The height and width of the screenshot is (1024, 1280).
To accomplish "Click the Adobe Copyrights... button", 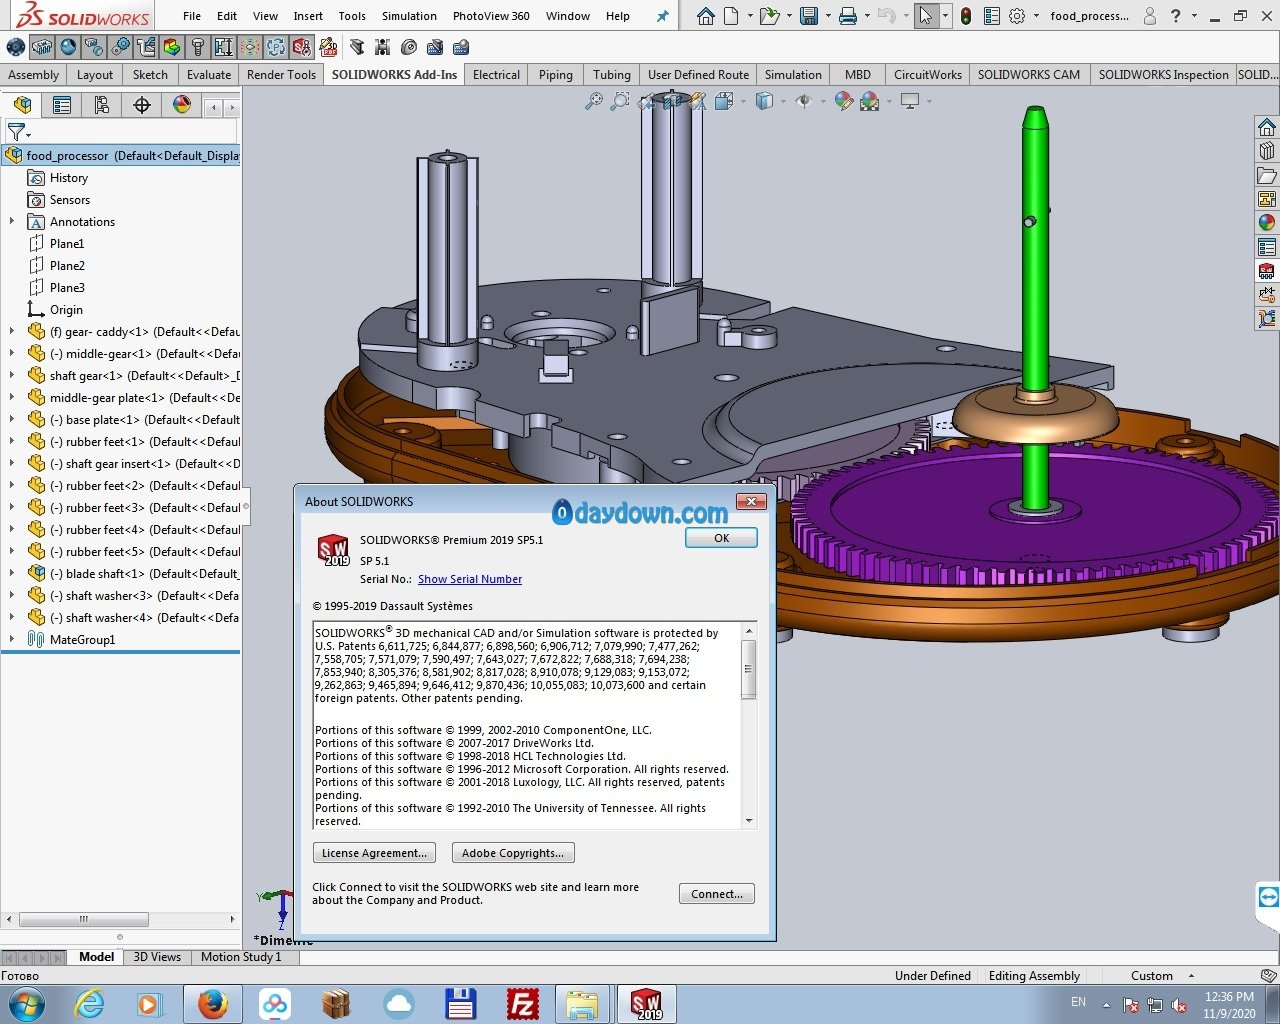I will [513, 853].
